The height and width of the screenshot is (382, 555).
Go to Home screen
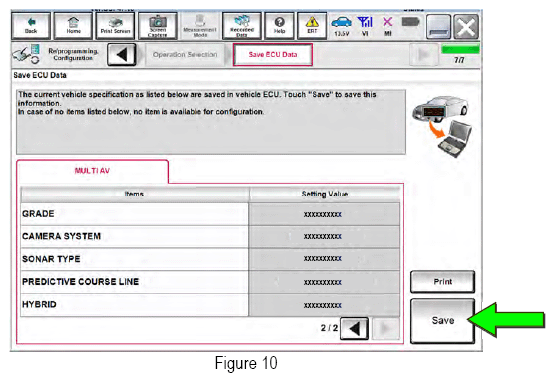pyautogui.click(x=73, y=26)
